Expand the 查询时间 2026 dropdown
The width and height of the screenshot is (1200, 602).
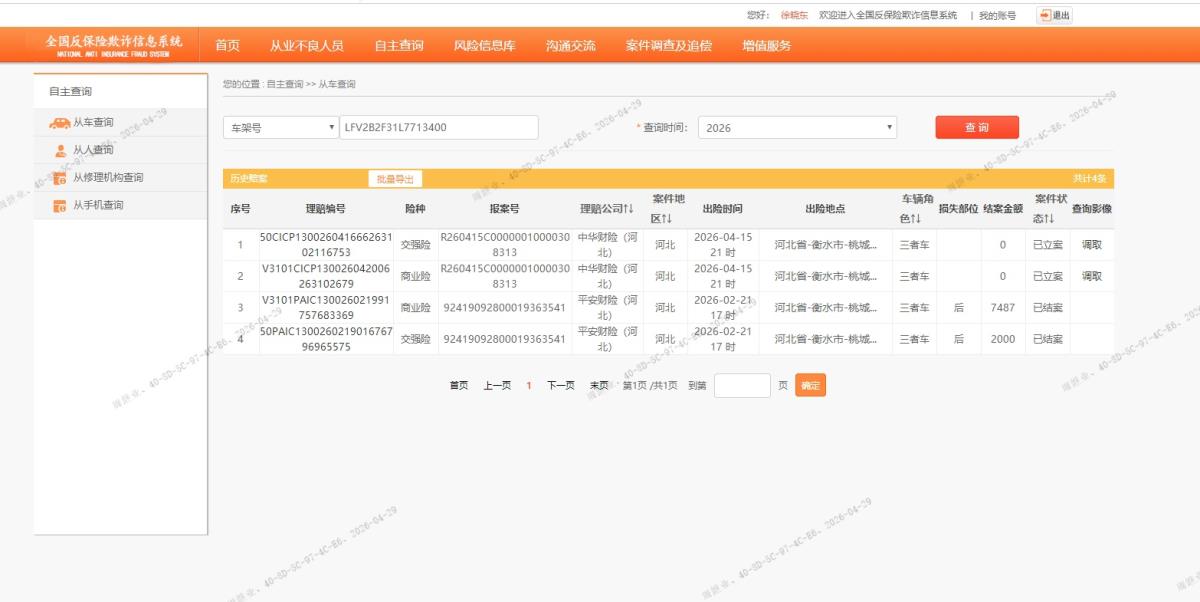(797, 128)
